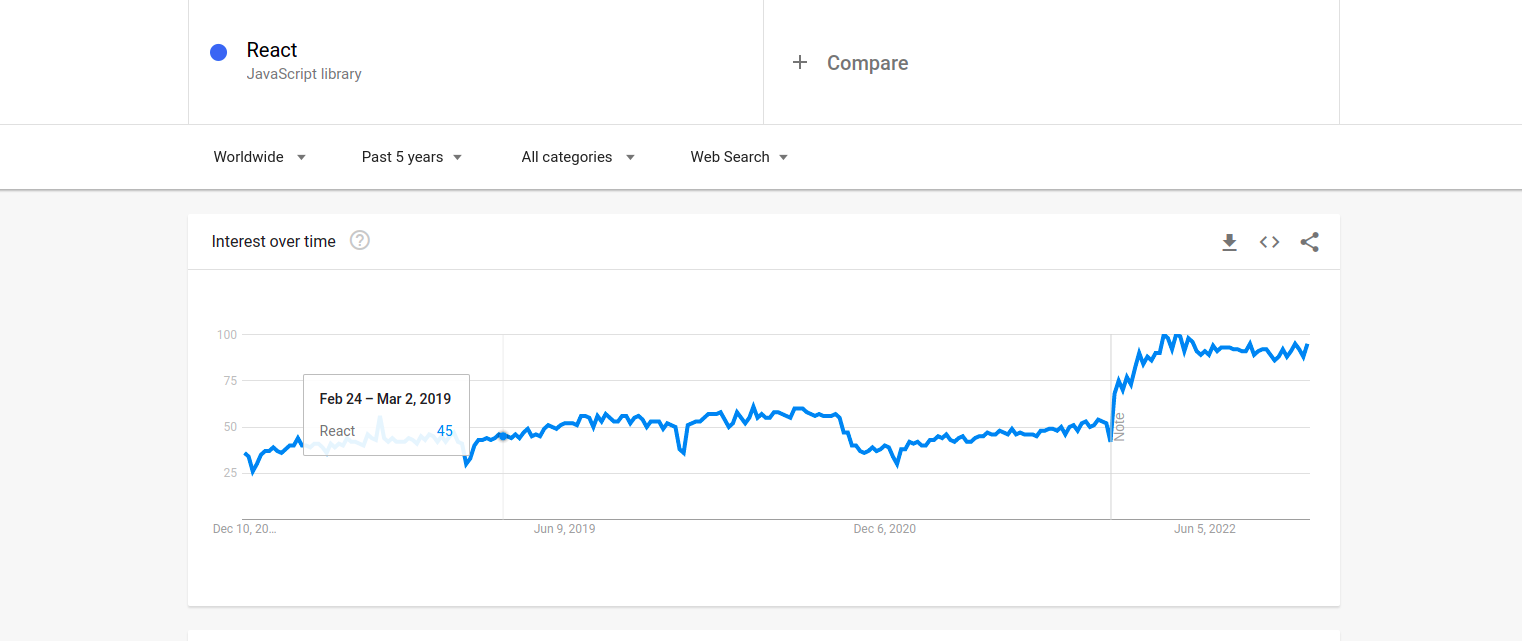
Task: Click the JavaScript library subtitle
Action: 304,74
